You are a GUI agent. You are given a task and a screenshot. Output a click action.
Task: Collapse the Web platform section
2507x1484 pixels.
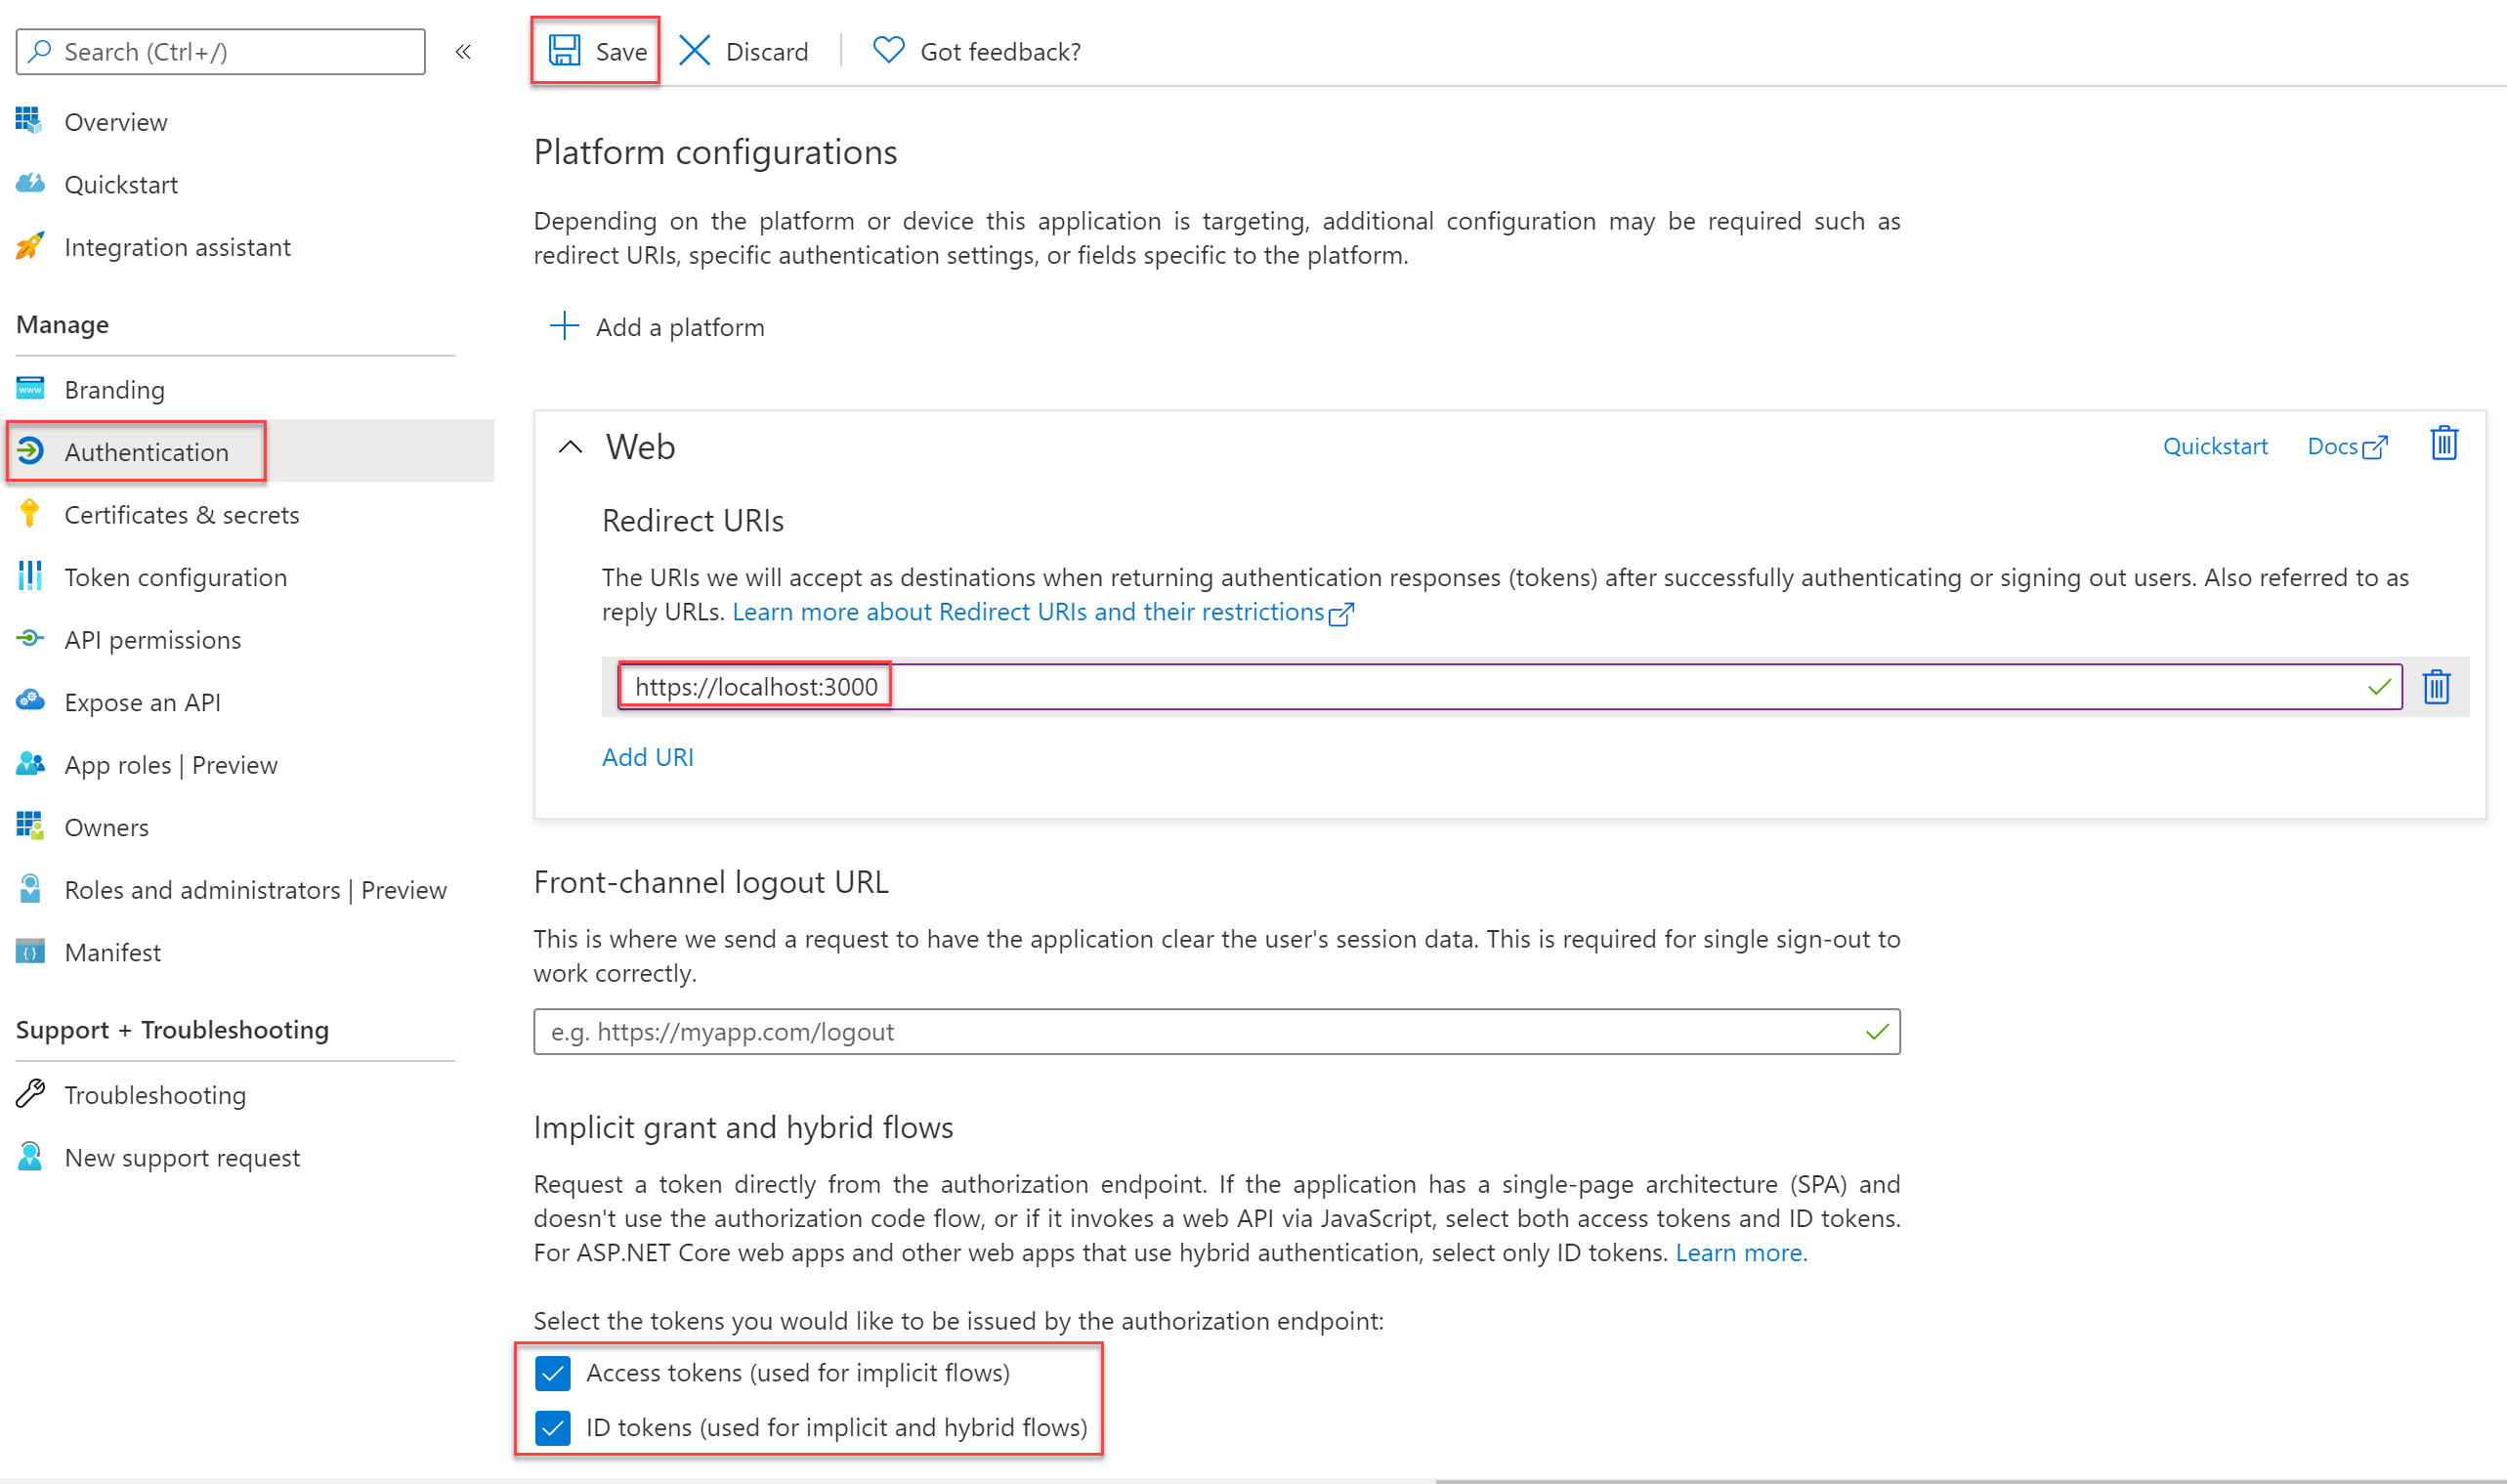click(569, 447)
